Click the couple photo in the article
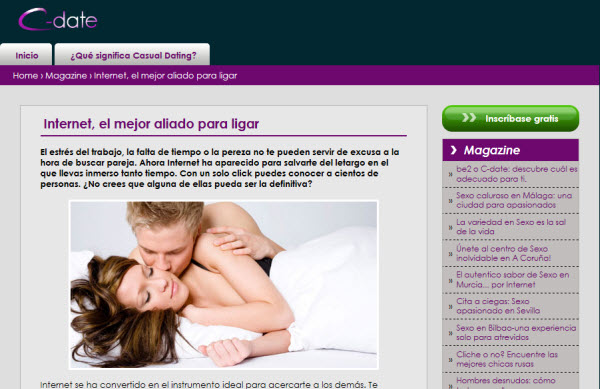The height and width of the screenshot is (389, 600). pyautogui.click(x=223, y=285)
